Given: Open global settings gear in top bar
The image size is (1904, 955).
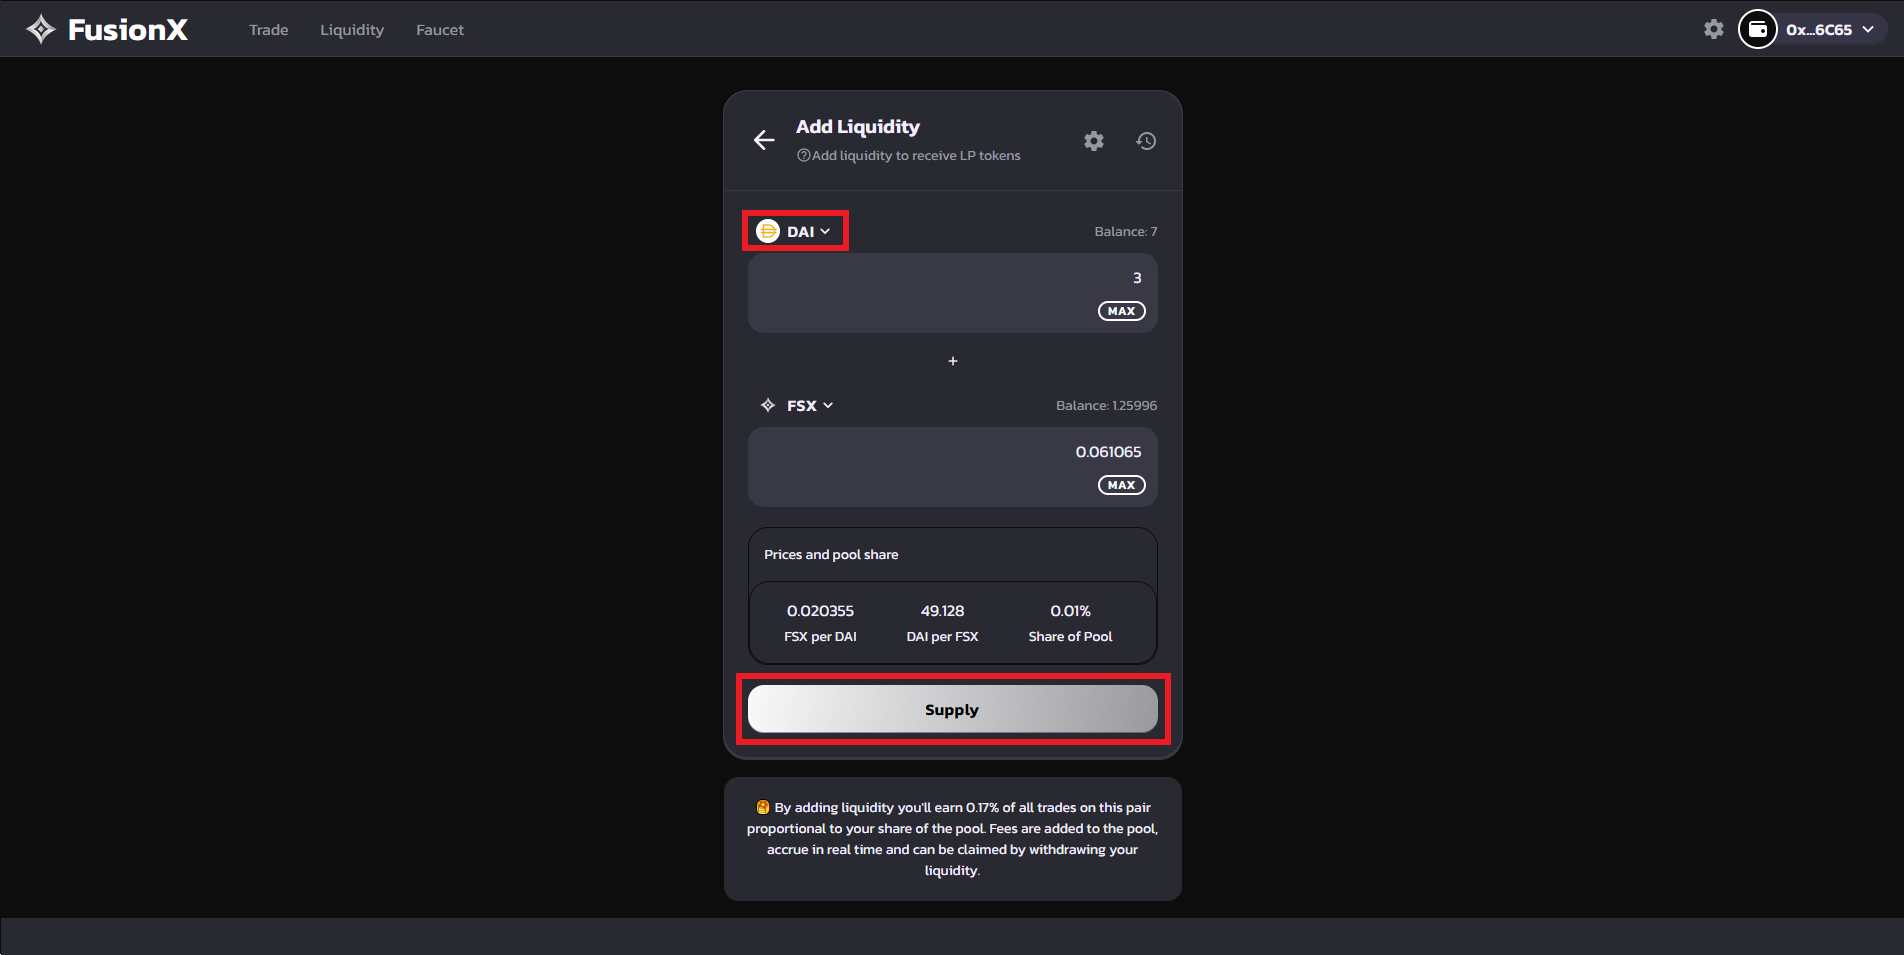Looking at the screenshot, I should click(1713, 30).
